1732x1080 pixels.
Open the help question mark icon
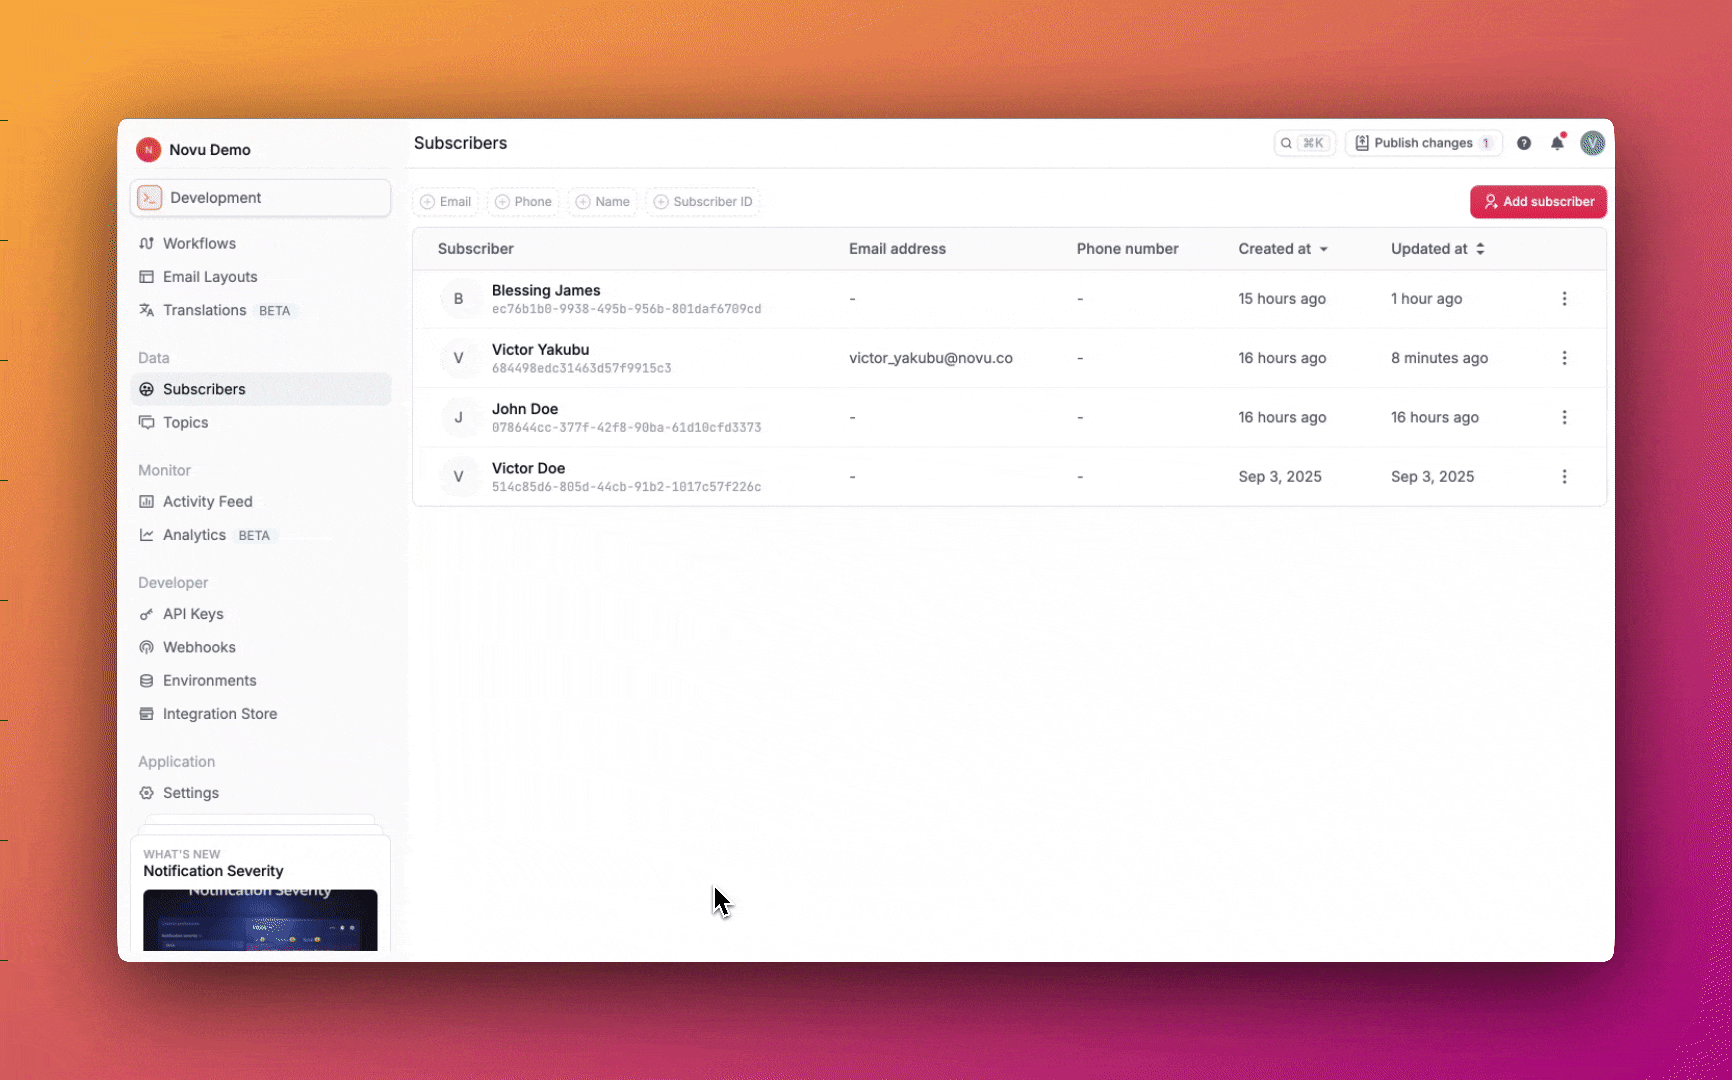click(1524, 143)
